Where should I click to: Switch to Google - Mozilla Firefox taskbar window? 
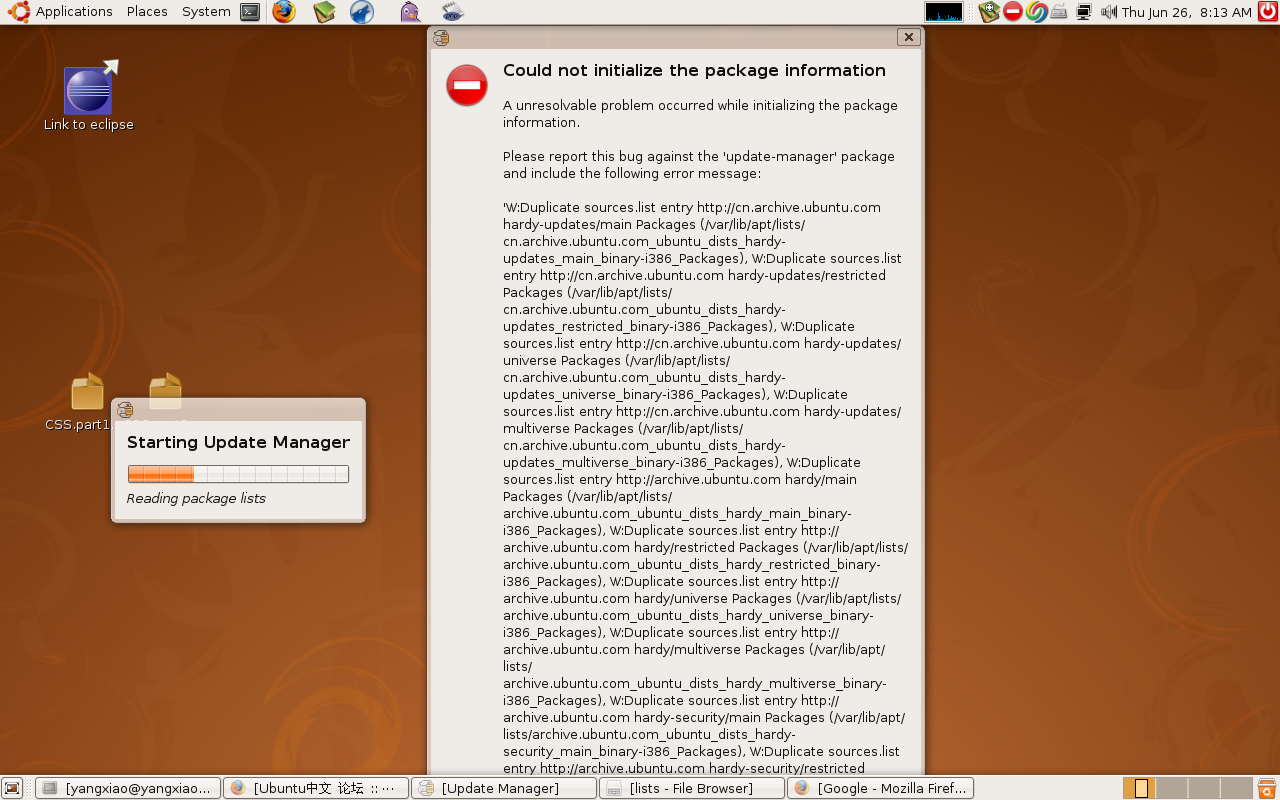[880, 788]
